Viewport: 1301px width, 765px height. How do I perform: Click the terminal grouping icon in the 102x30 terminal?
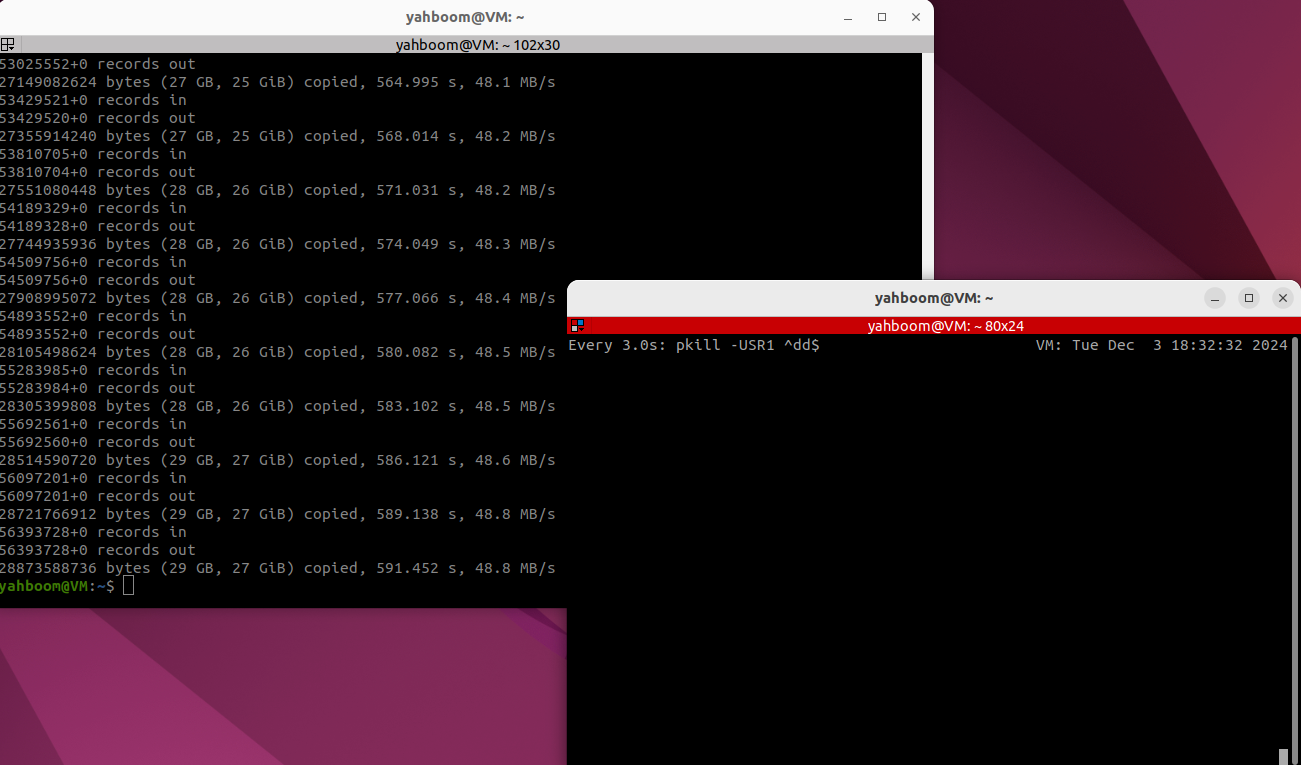click(x=8, y=44)
